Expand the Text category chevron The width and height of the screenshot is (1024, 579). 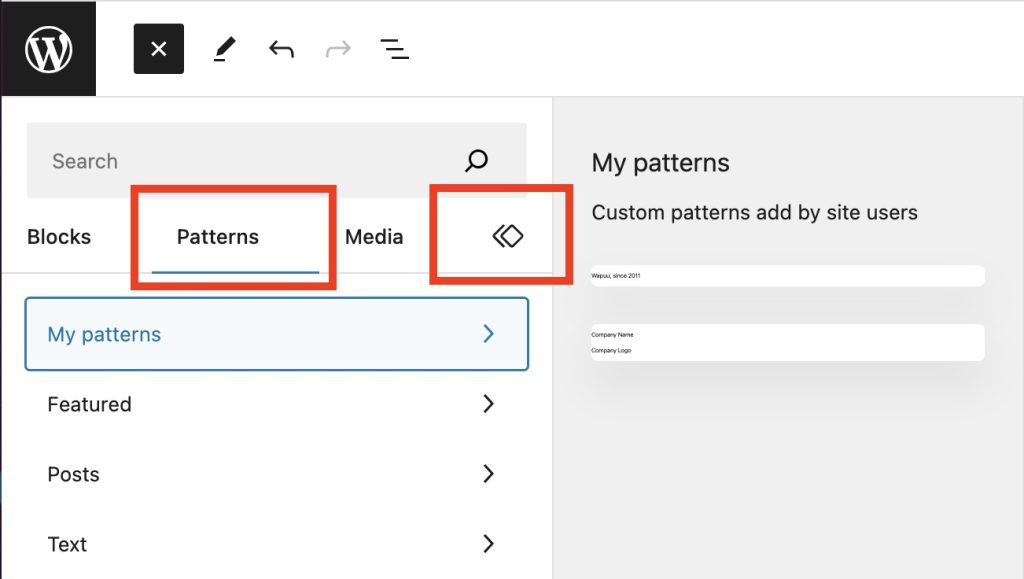pyautogui.click(x=489, y=544)
